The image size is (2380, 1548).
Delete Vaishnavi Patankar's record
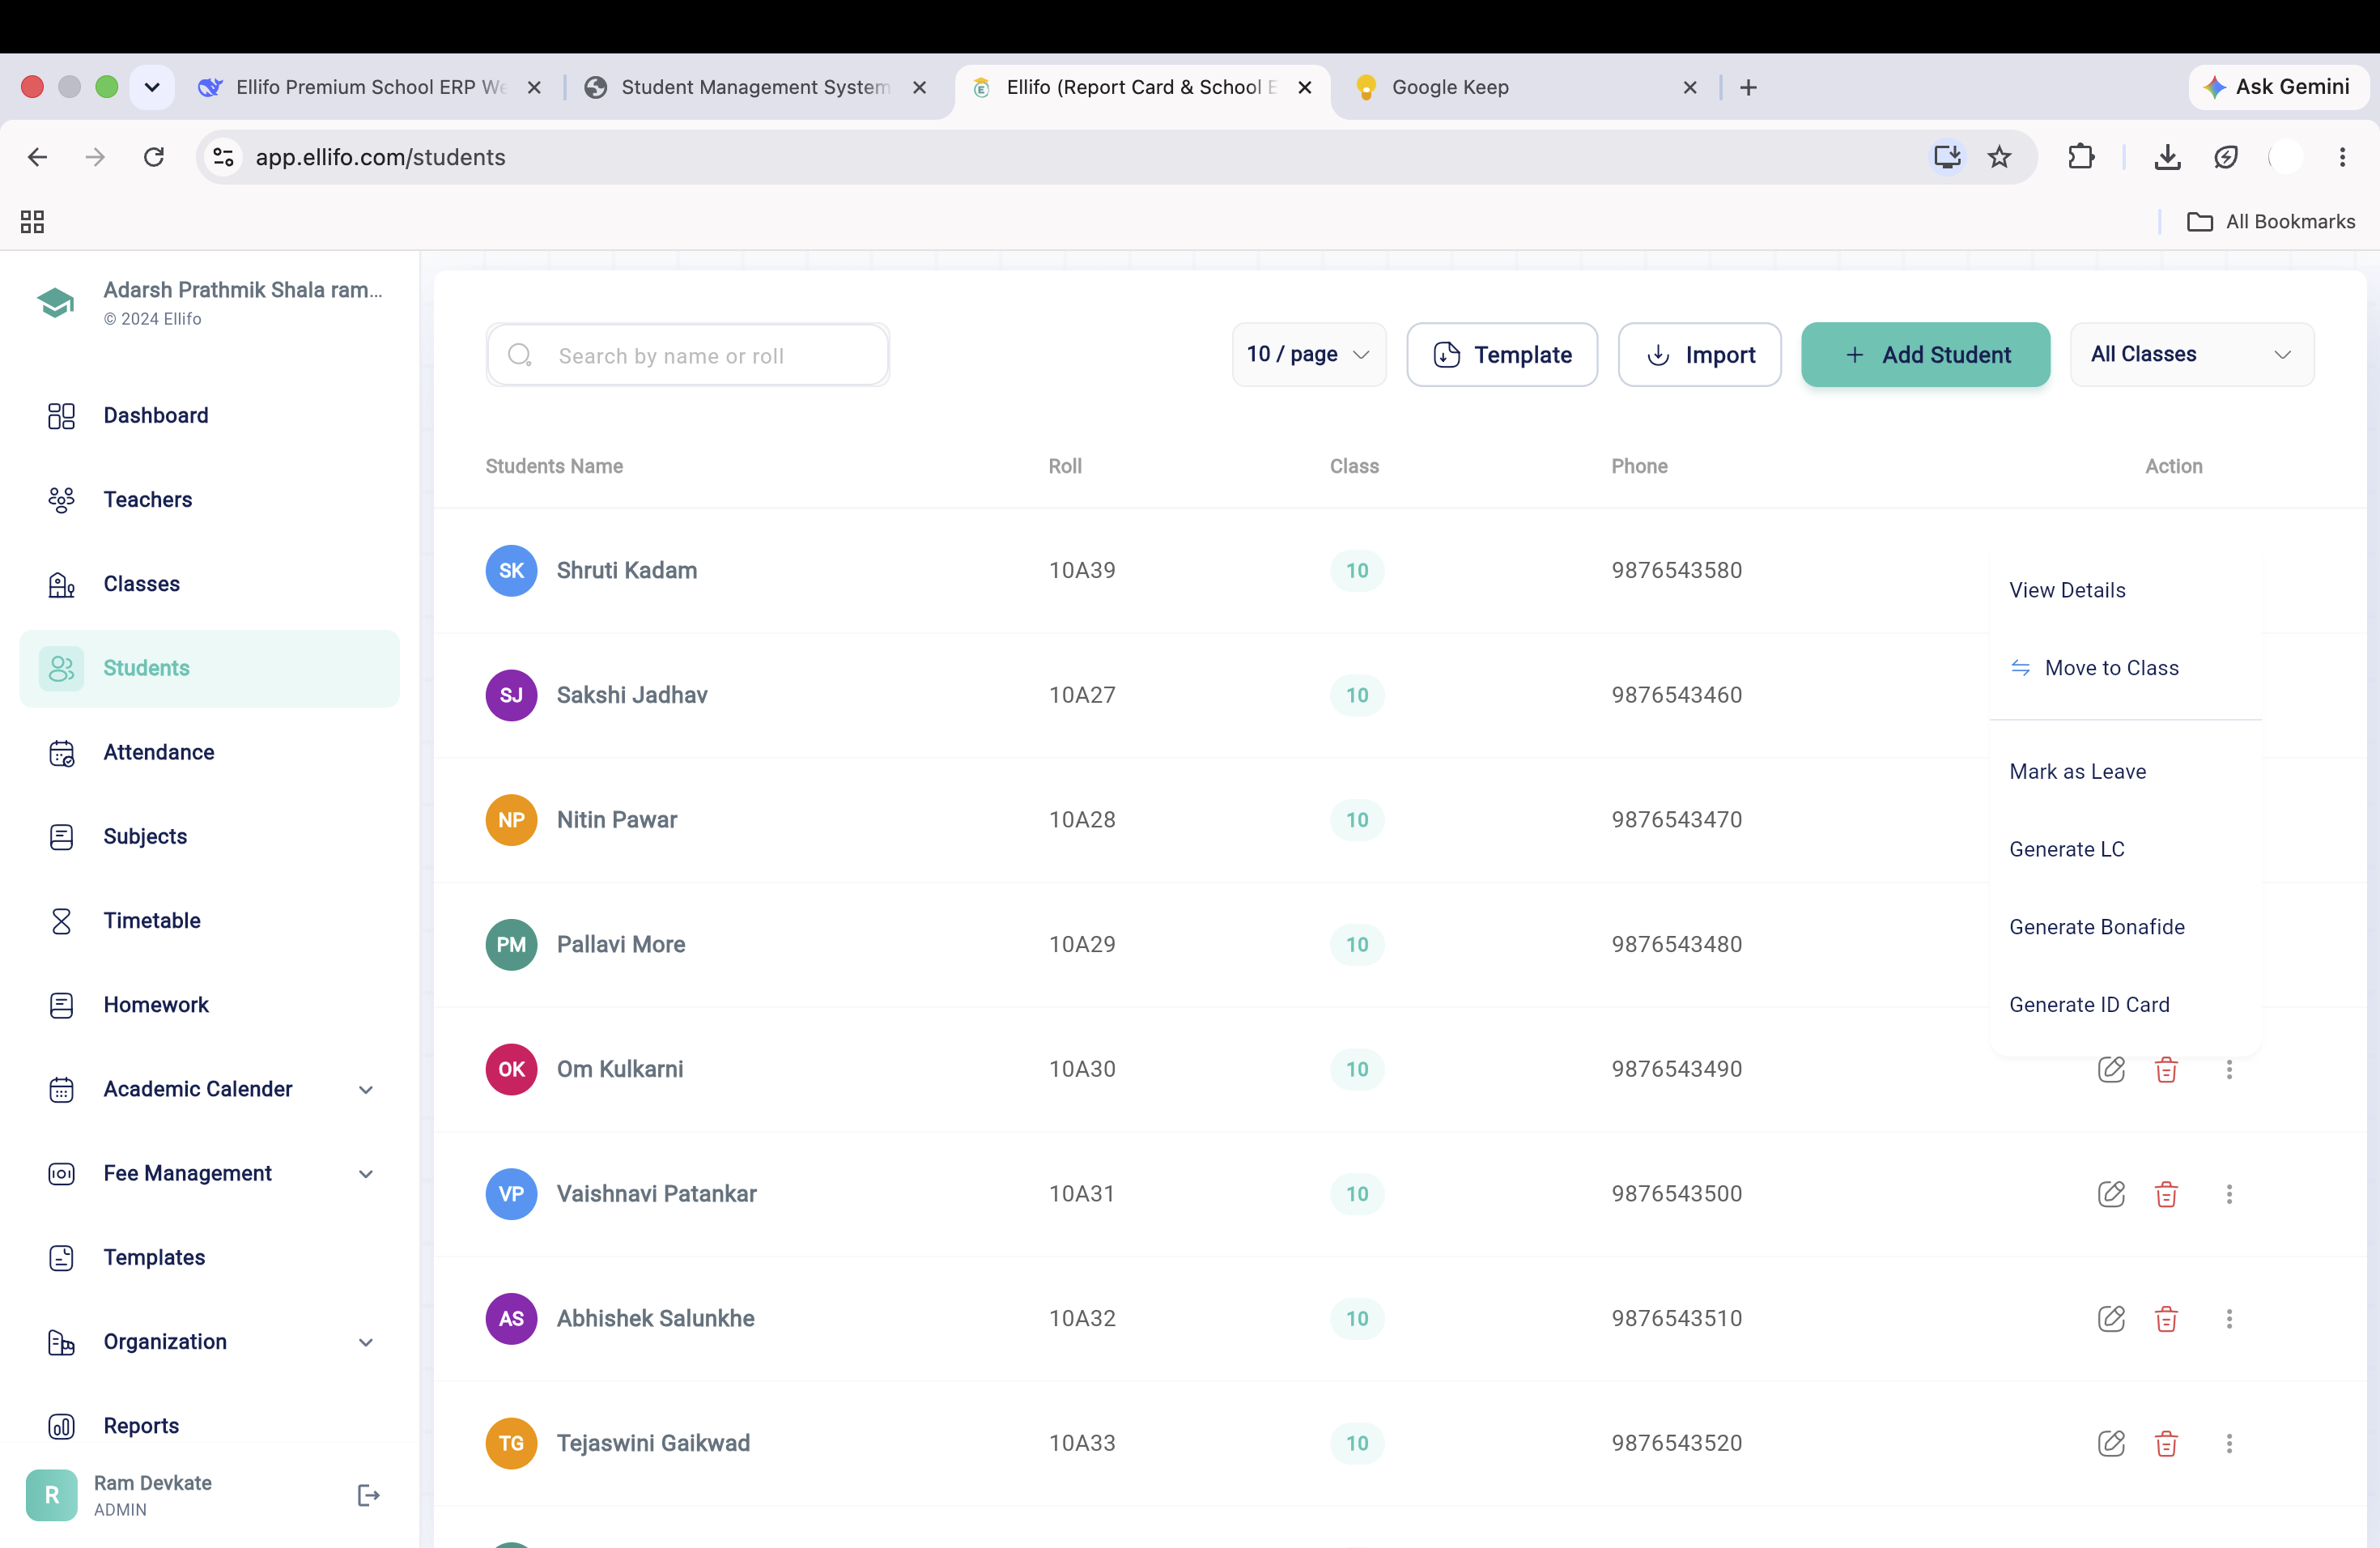[2166, 1194]
